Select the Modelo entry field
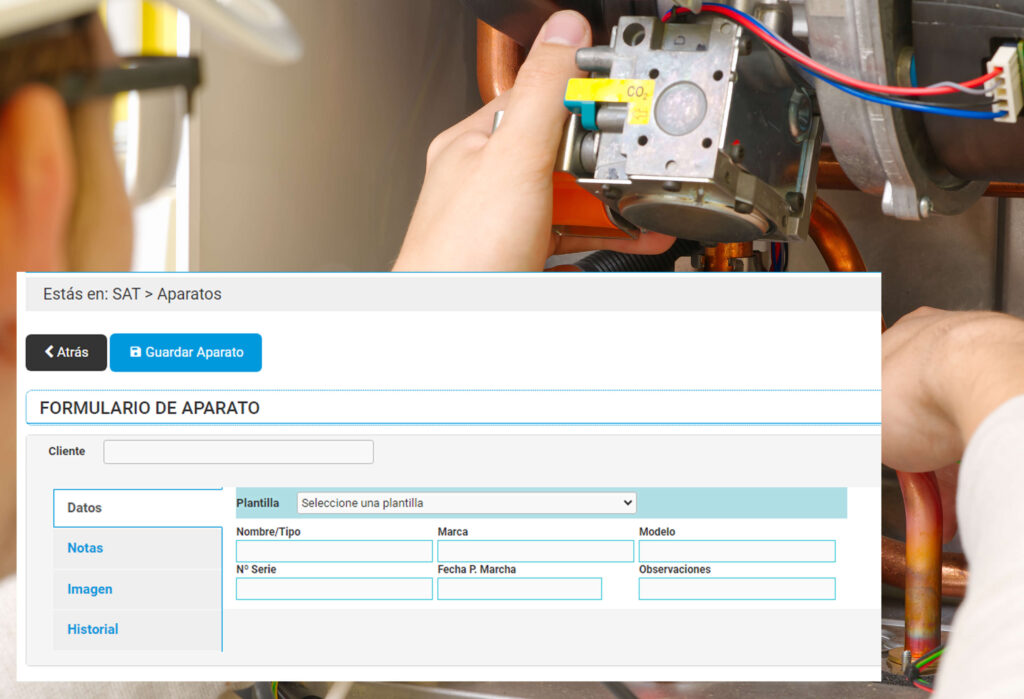This screenshot has height=699, width=1024. click(x=736, y=551)
